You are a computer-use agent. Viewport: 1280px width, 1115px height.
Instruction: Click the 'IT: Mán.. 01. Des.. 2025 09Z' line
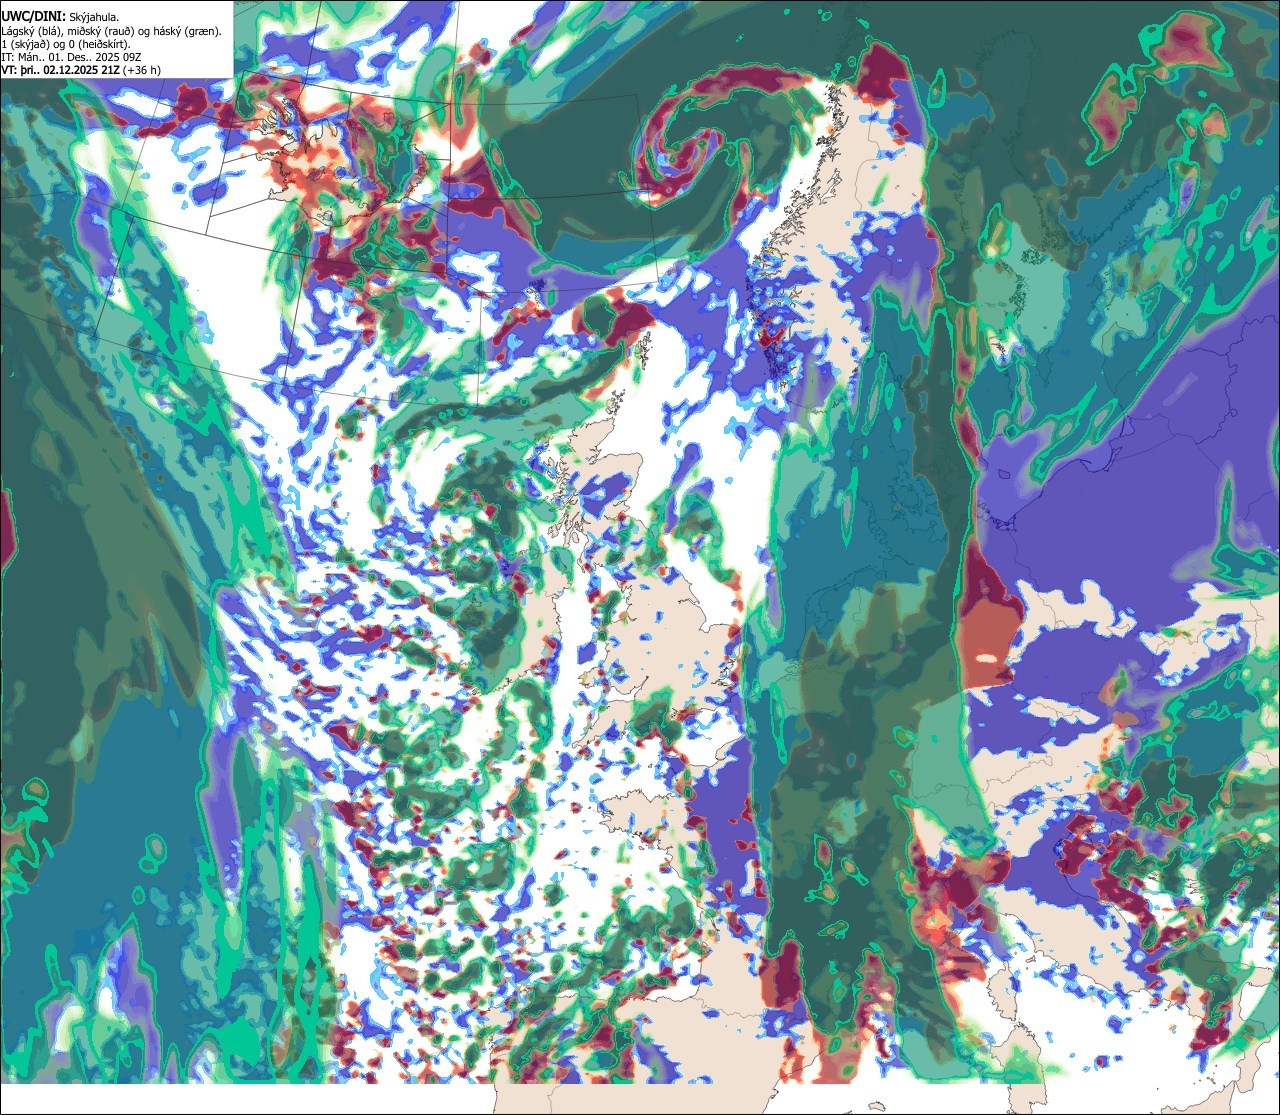pyautogui.click(x=73, y=57)
